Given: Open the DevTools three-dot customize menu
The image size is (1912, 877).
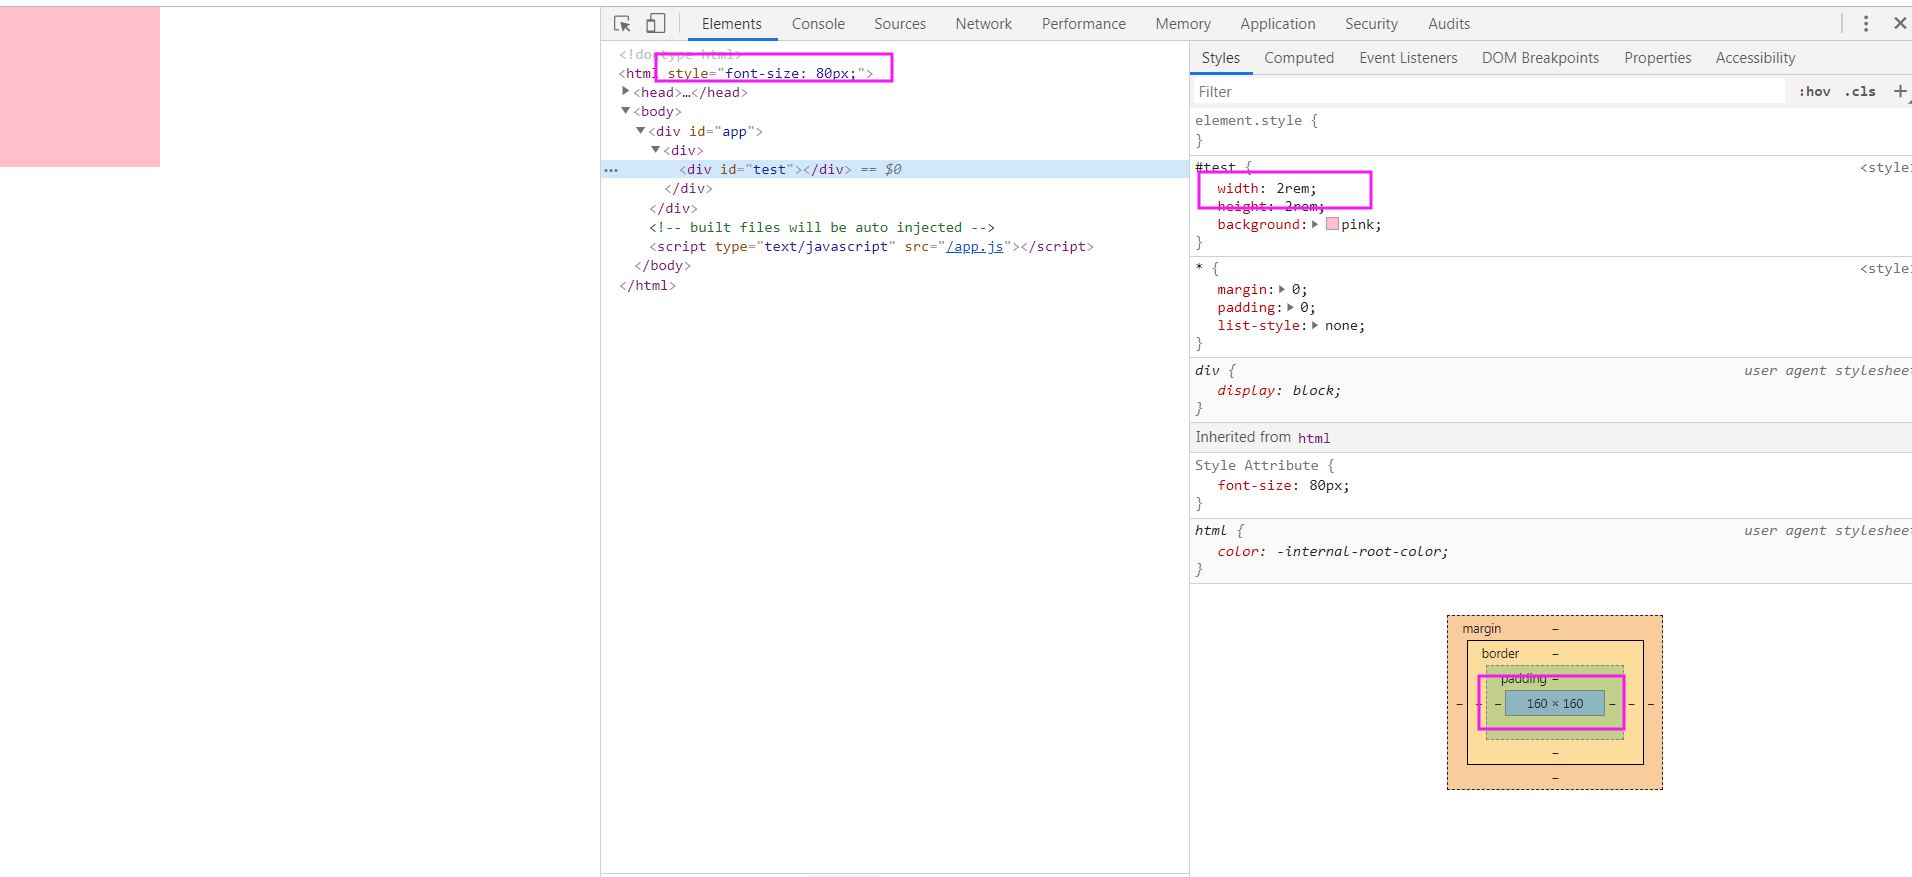Looking at the screenshot, I should point(1865,24).
